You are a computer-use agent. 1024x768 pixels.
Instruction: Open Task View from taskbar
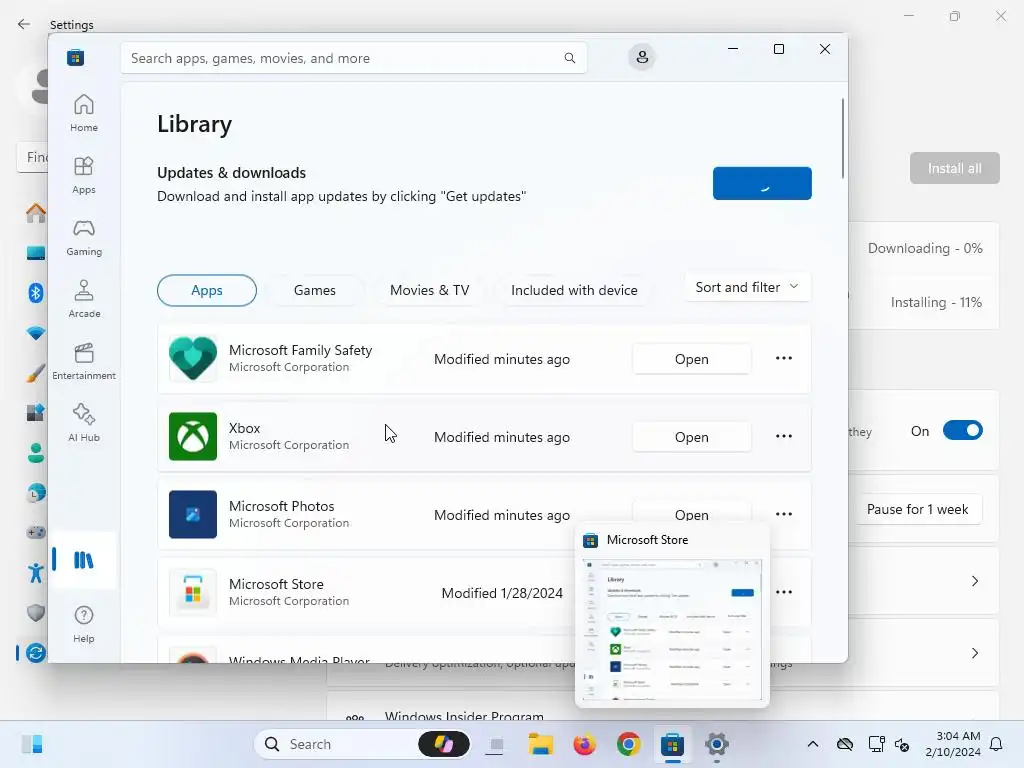pos(496,744)
